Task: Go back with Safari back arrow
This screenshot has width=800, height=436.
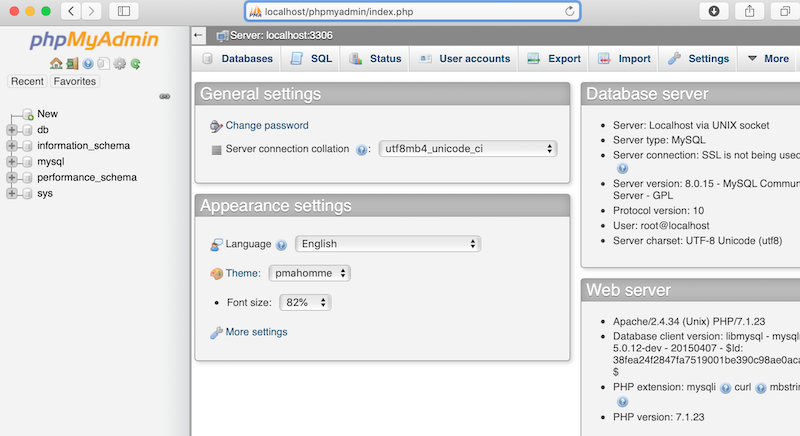Action: [71, 11]
